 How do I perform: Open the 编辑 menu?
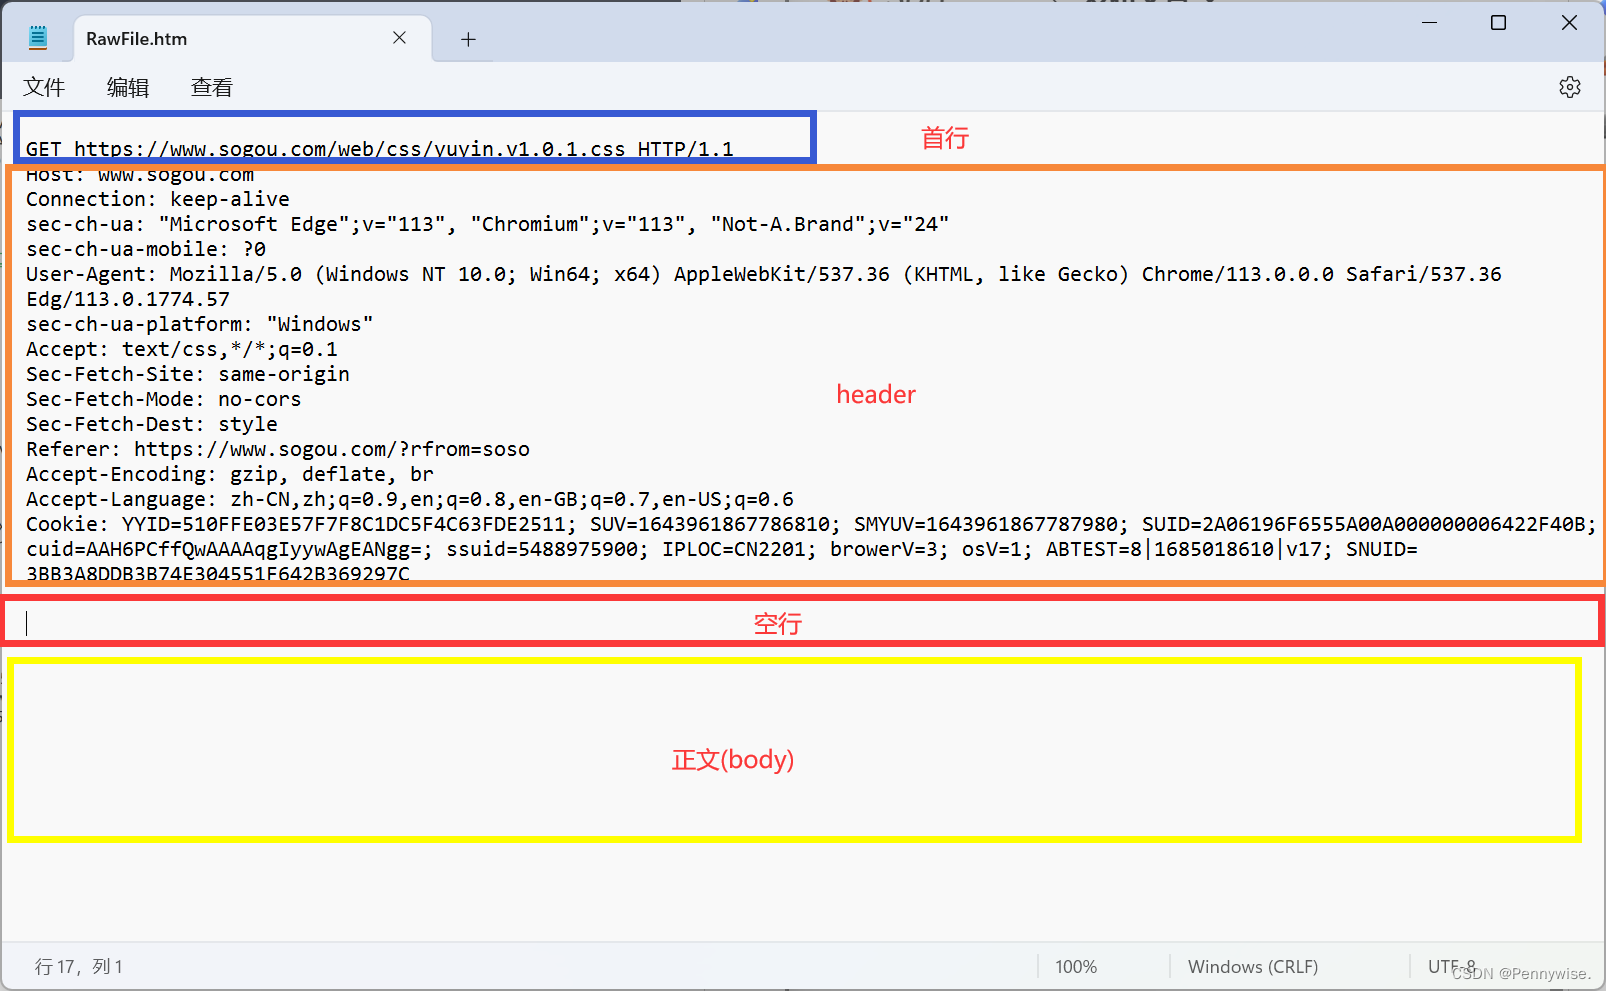(127, 87)
